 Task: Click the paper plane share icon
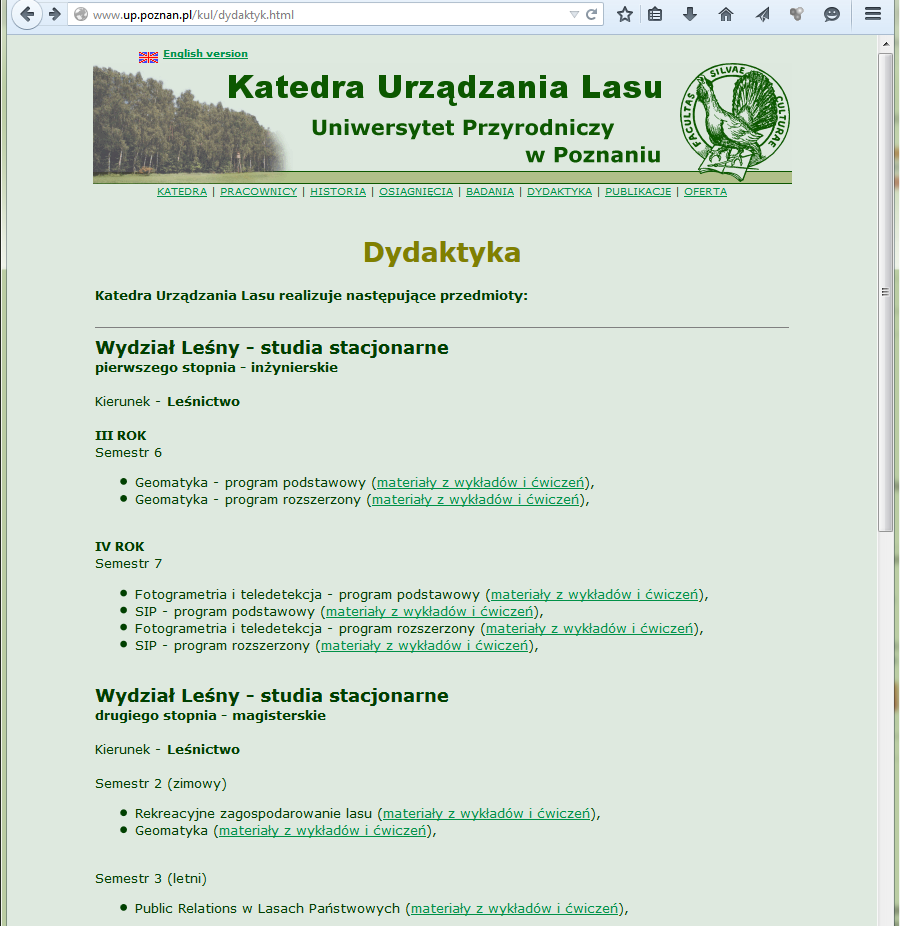pos(762,14)
